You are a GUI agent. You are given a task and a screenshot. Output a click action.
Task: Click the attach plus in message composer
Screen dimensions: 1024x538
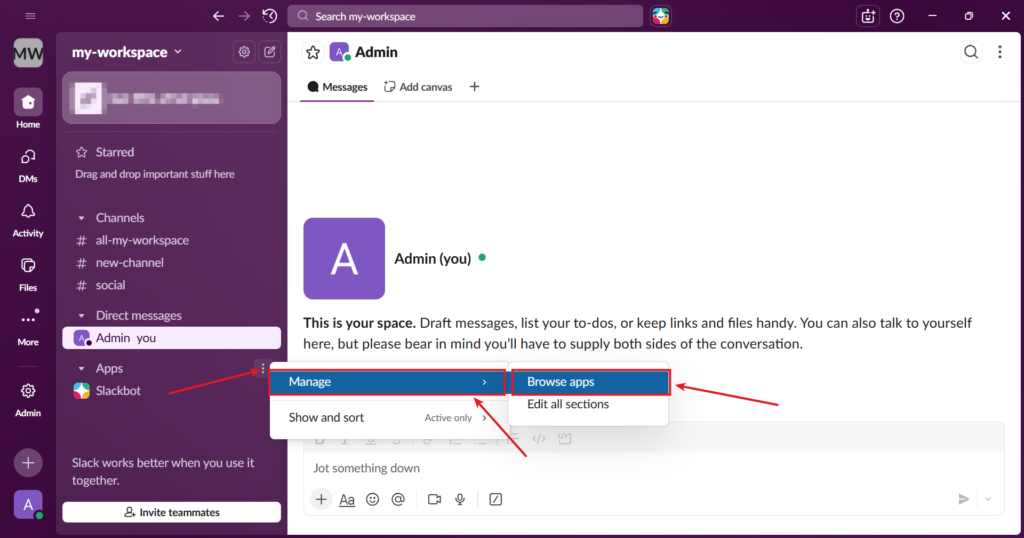coord(321,499)
